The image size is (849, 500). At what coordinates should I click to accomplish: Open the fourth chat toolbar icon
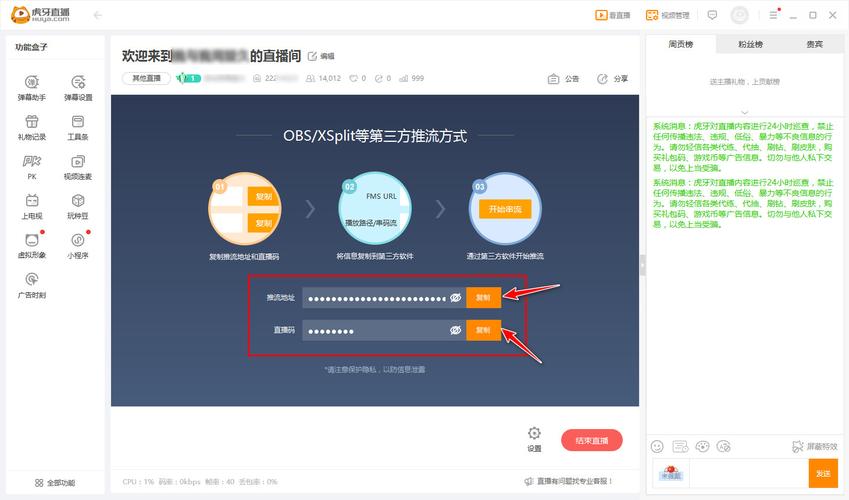[724, 446]
